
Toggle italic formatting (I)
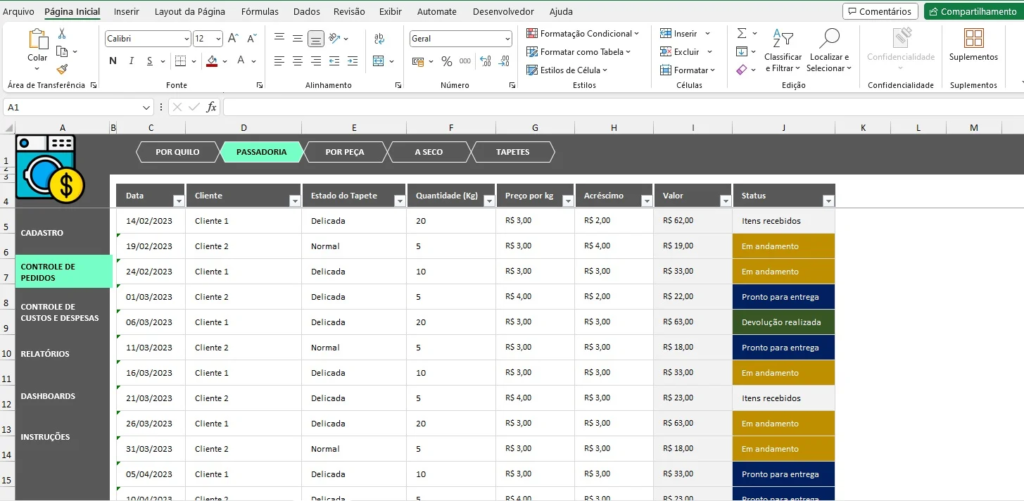(x=133, y=61)
